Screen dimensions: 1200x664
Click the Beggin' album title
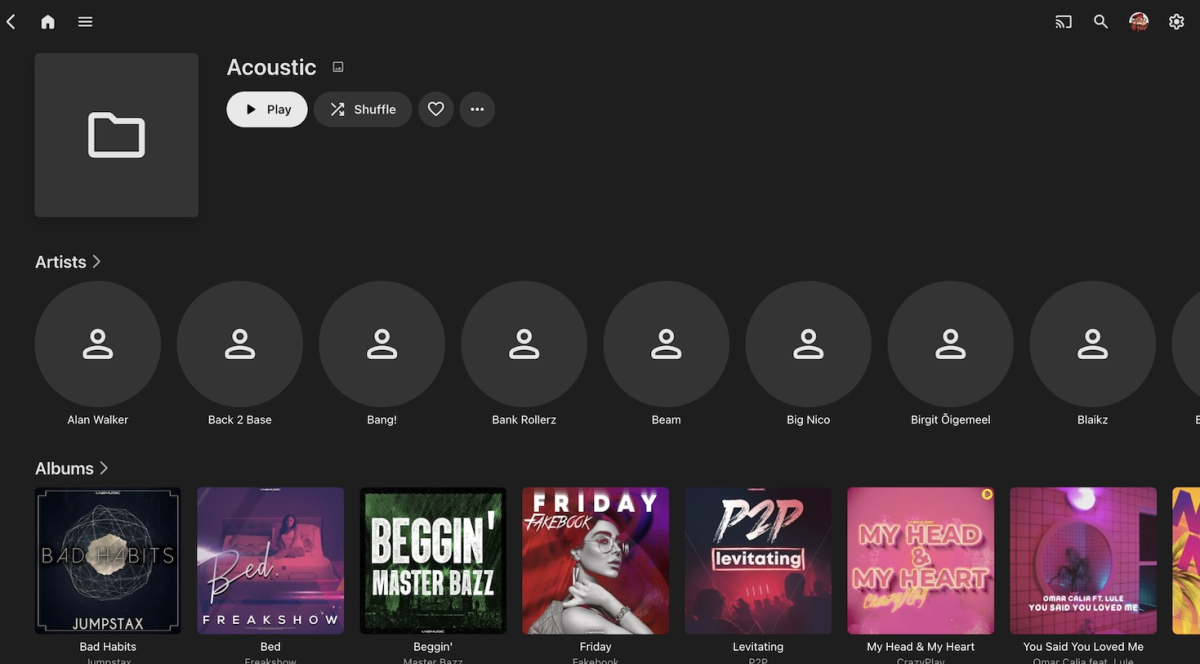pos(433,647)
